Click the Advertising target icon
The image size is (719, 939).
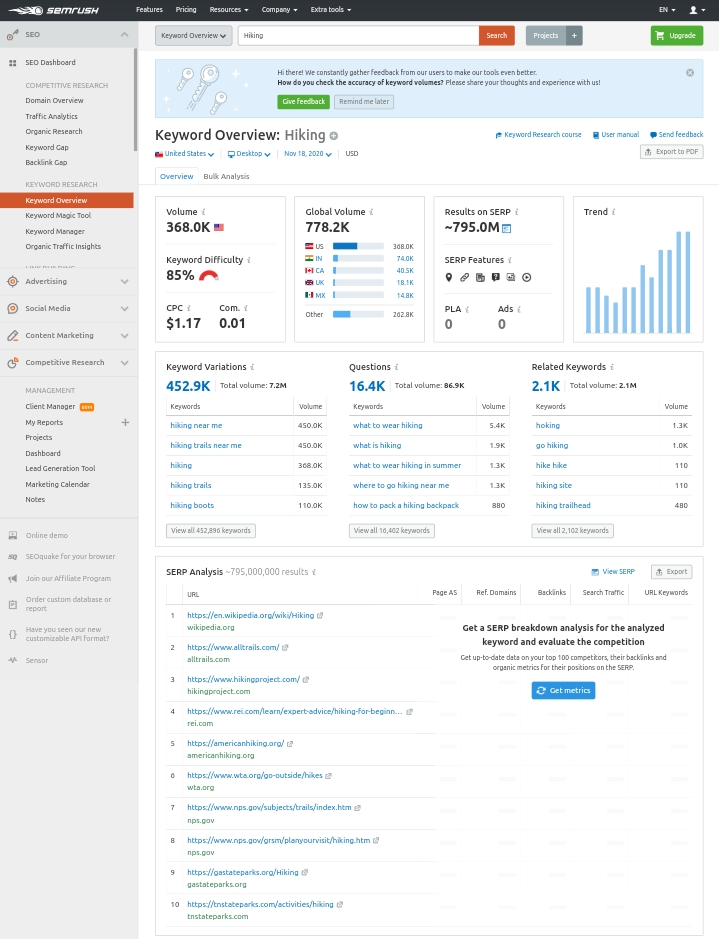[13, 281]
